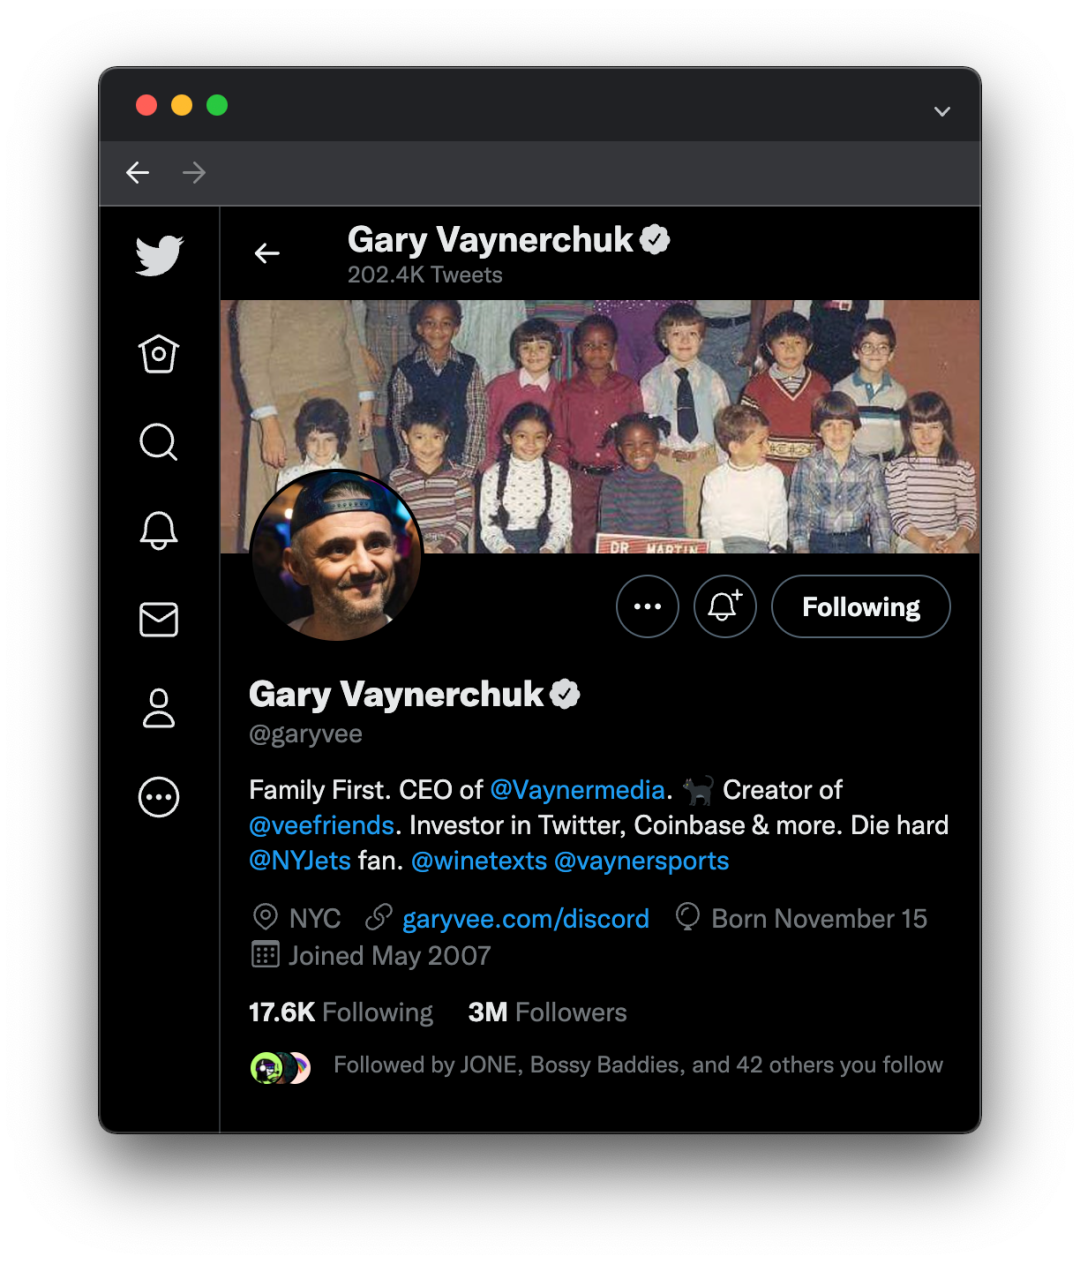This screenshot has height=1264, width=1080.
Task: Open the class photo header banner
Action: (x=600, y=426)
